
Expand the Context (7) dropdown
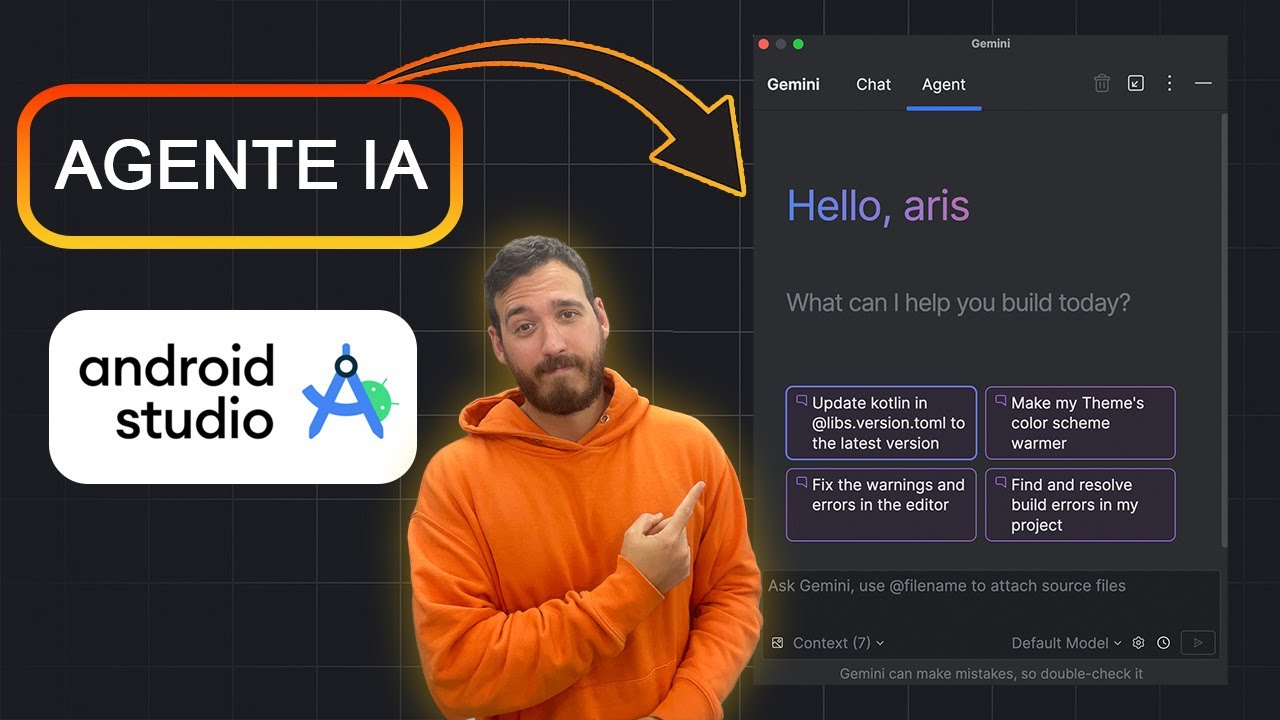point(838,643)
